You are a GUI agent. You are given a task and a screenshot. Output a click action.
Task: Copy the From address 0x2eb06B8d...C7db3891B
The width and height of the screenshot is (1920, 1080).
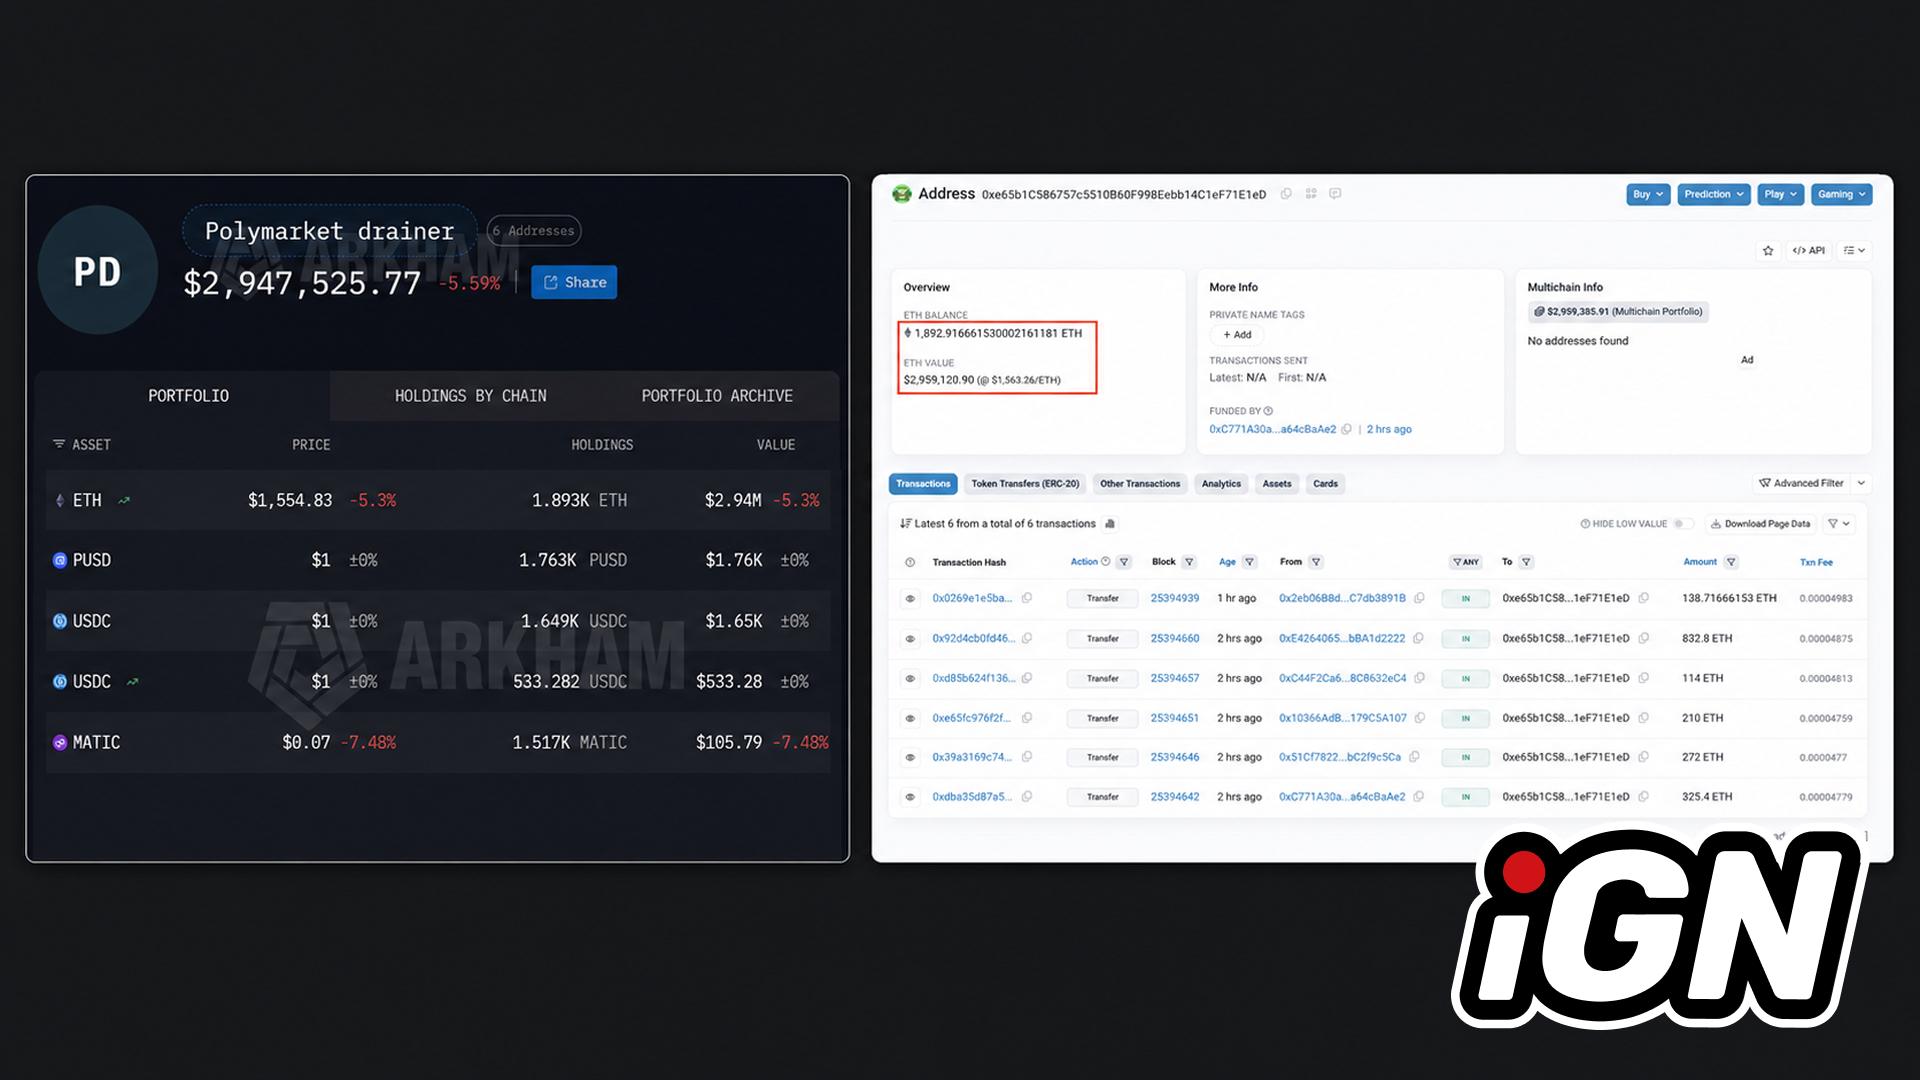pyautogui.click(x=1419, y=598)
